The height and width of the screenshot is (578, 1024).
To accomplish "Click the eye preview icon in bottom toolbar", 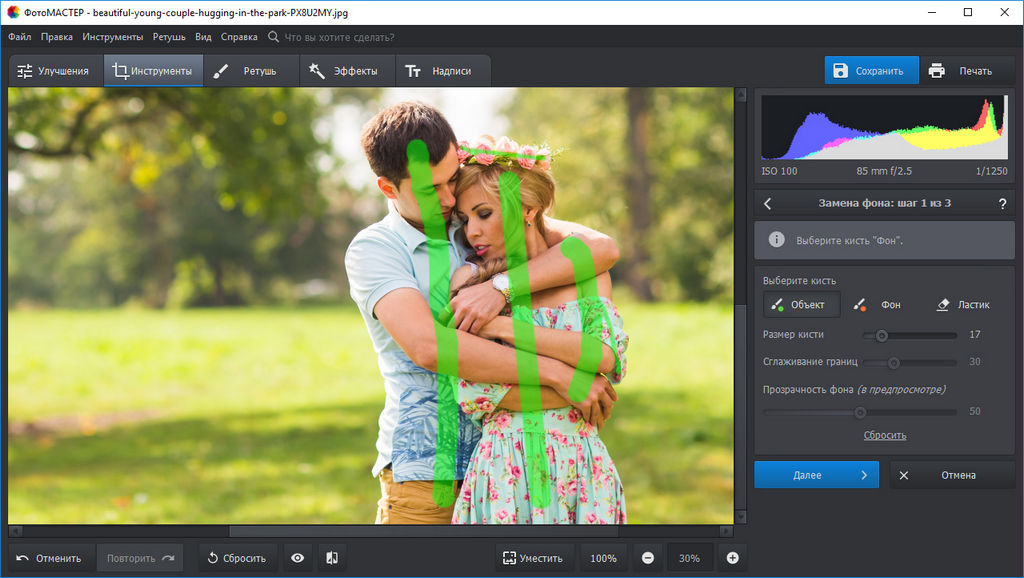I will [x=297, y=558].
